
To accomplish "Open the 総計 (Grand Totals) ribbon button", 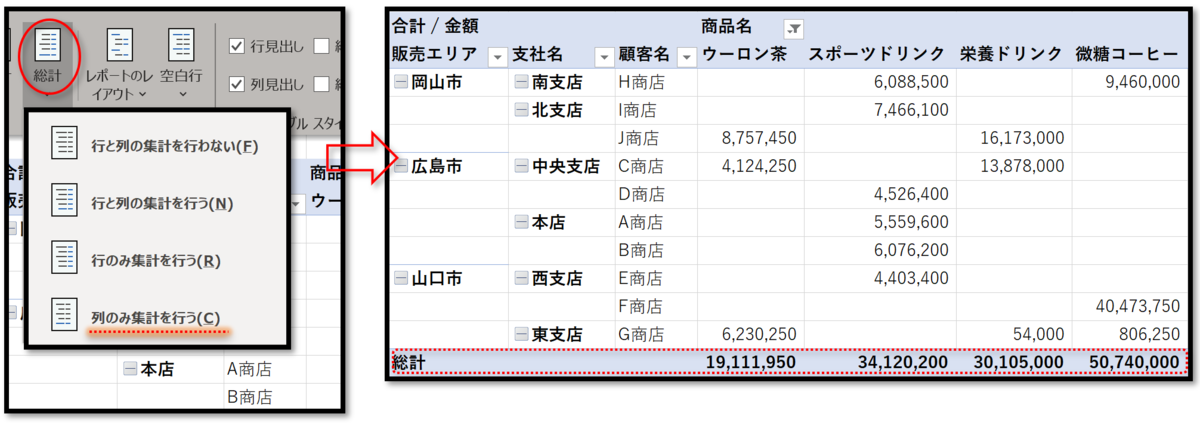I will [x=47, y=57].
